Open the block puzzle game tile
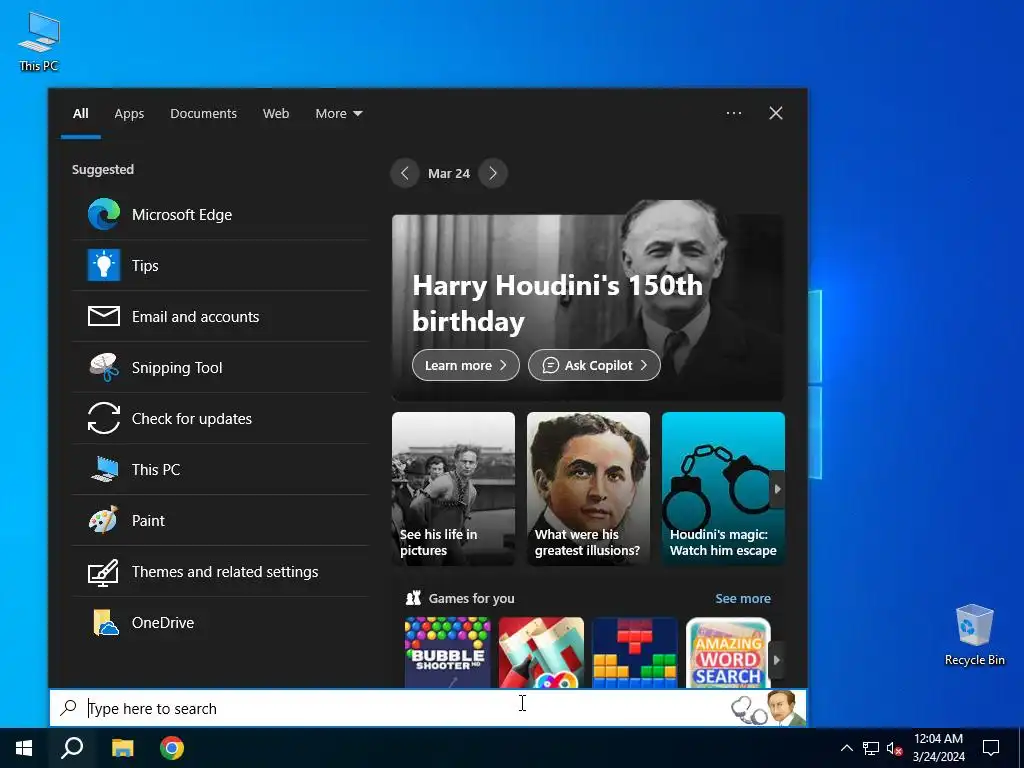 tap(635, 652)
